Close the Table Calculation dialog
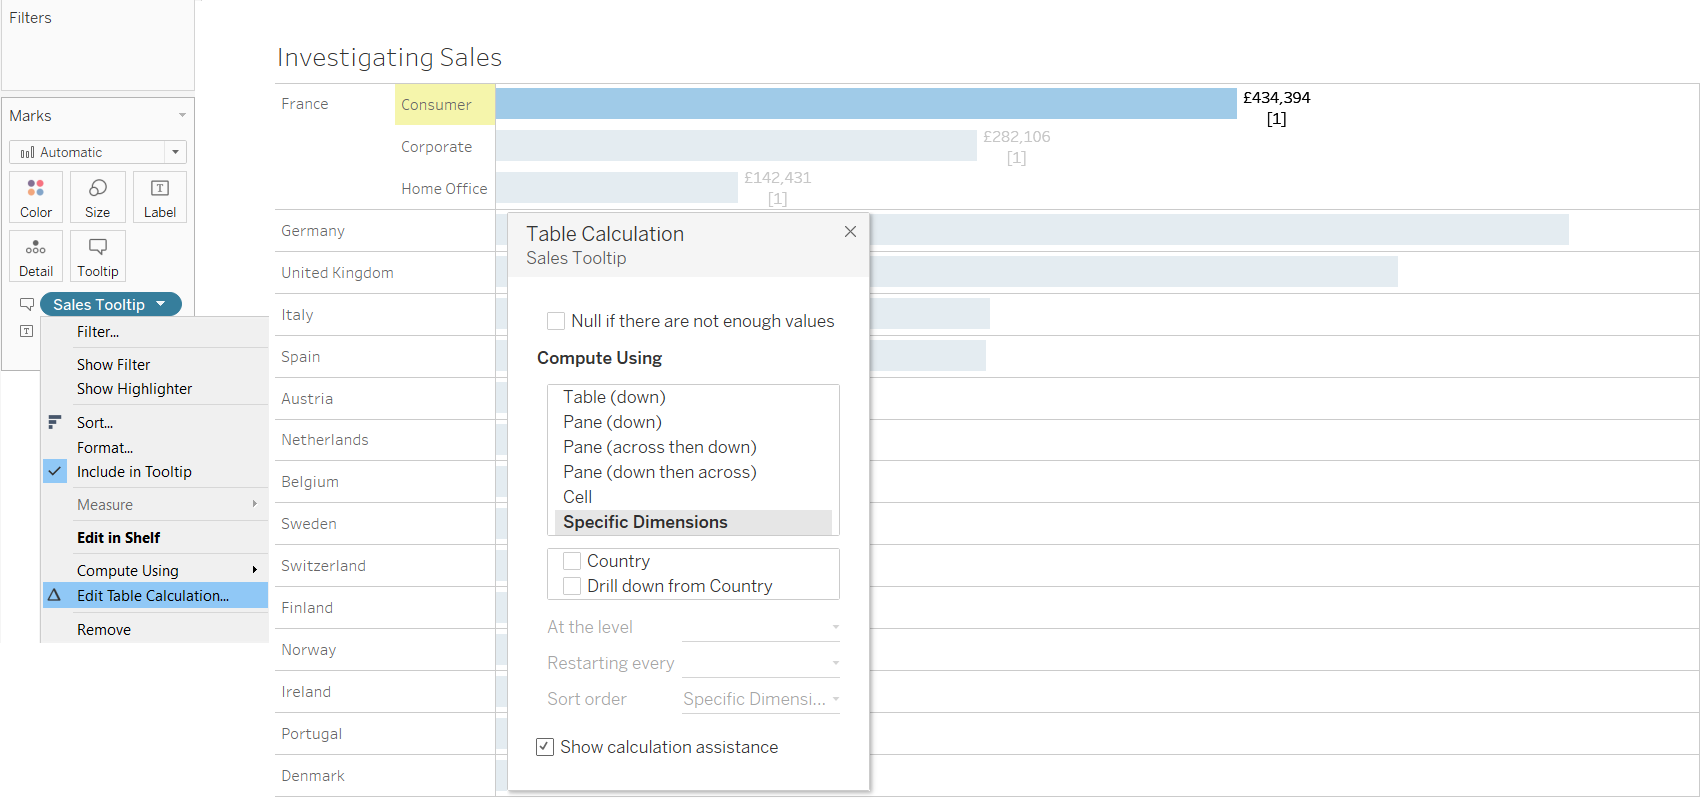This screenshot has width=1704, height=800. (850, 232)
